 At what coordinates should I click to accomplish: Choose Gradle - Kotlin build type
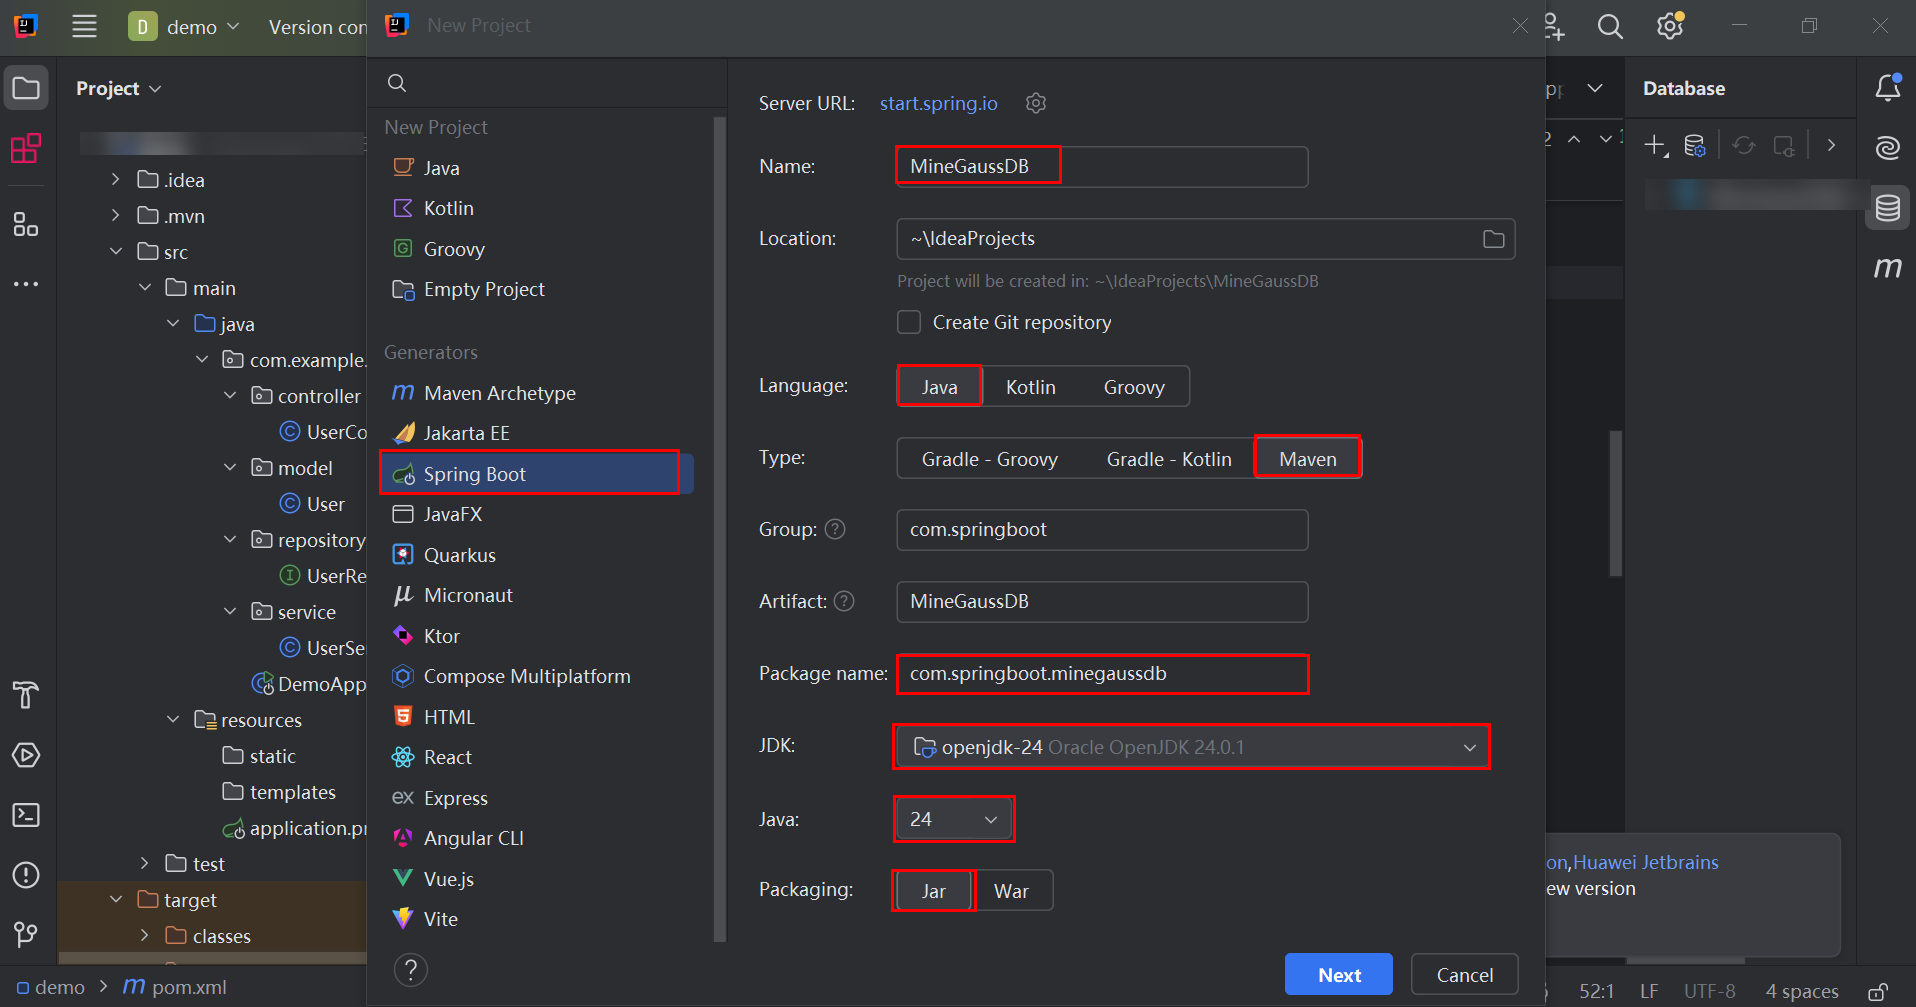coord(1168,459)
